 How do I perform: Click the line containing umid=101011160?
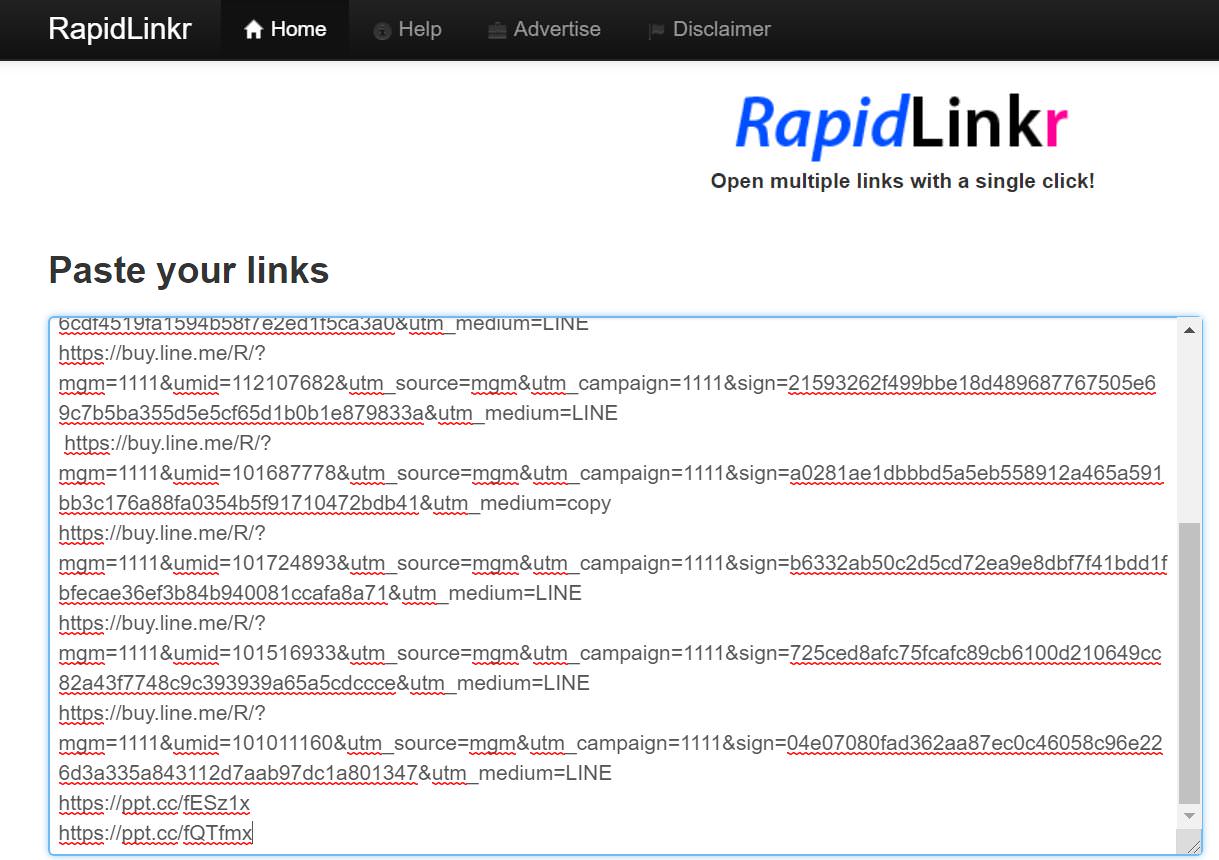[x=610, y=743]
